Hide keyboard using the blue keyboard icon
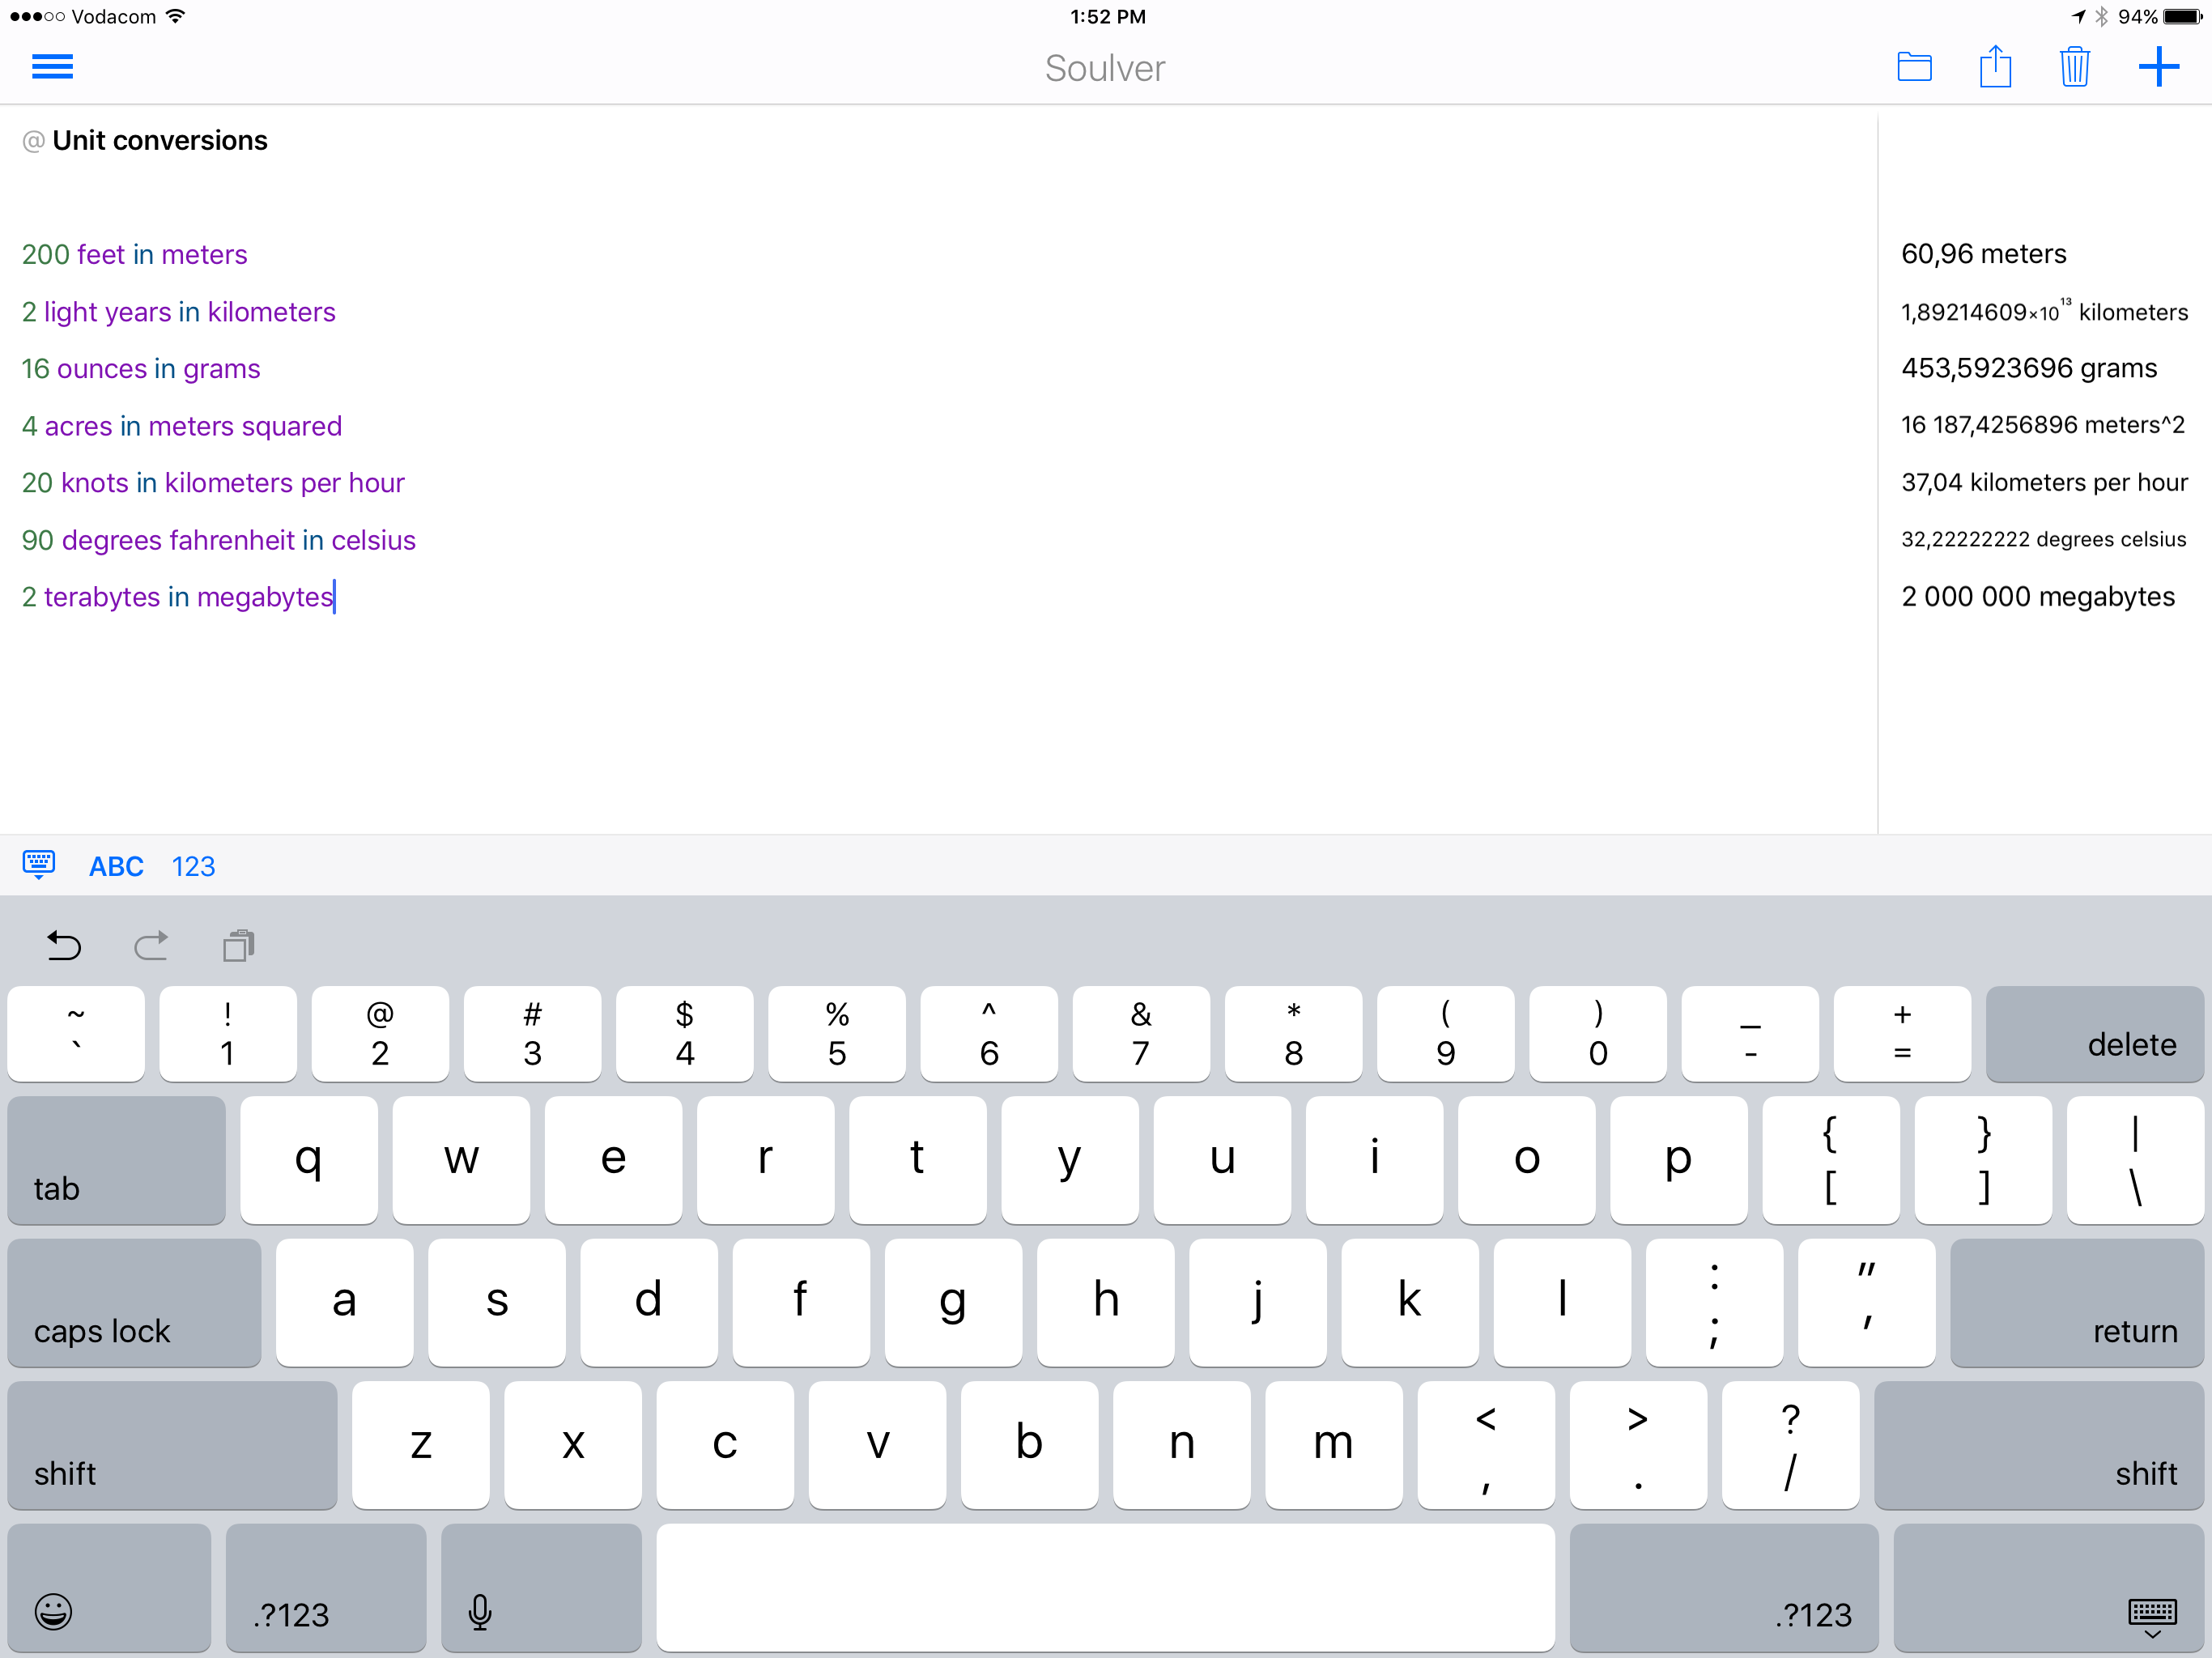 [x=39, y=864]
